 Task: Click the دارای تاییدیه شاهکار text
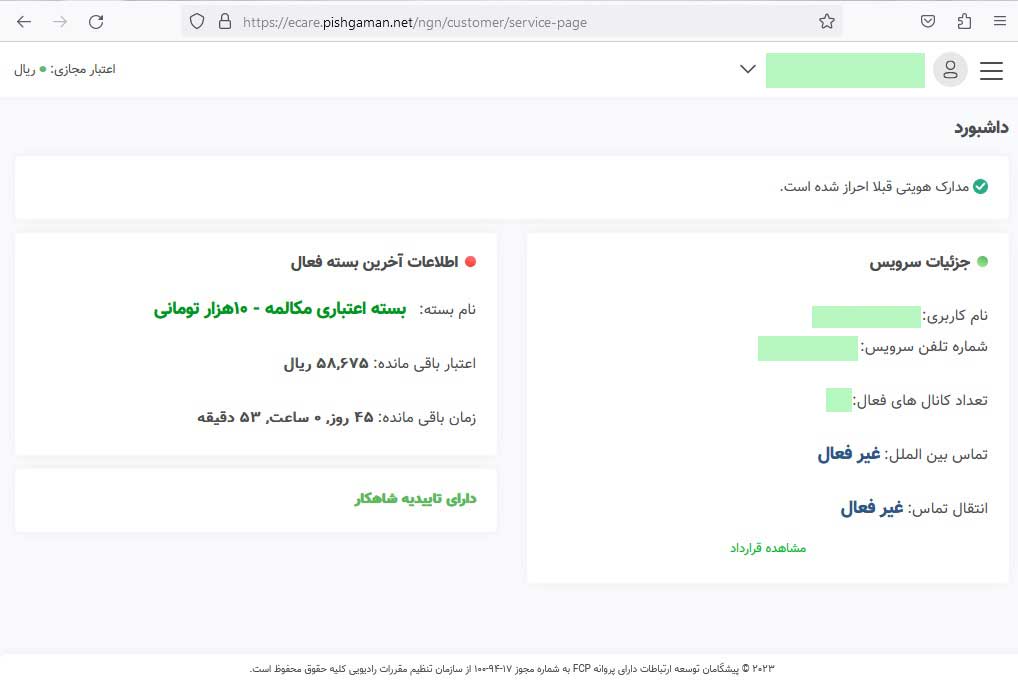pyautogui.click(x=415, y=498)
